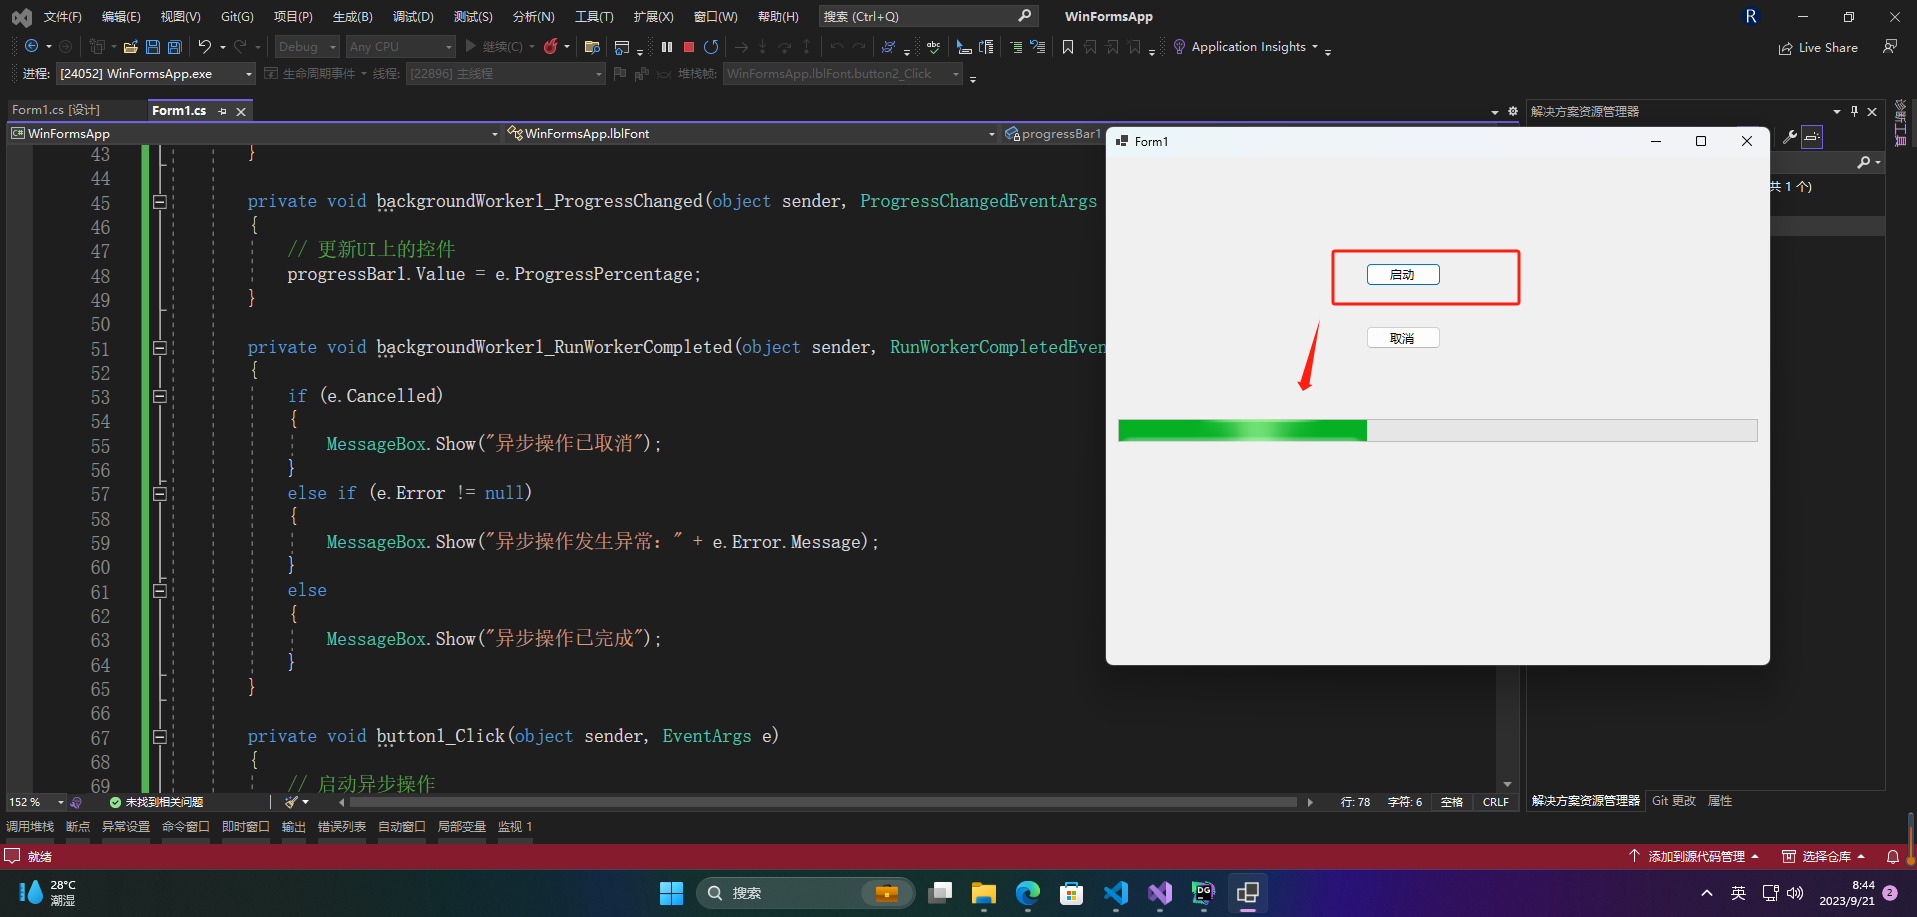Open the 错误列表 panel tab
The image size is (1917, 917).
pyautogui.click(x=342, y=827)
